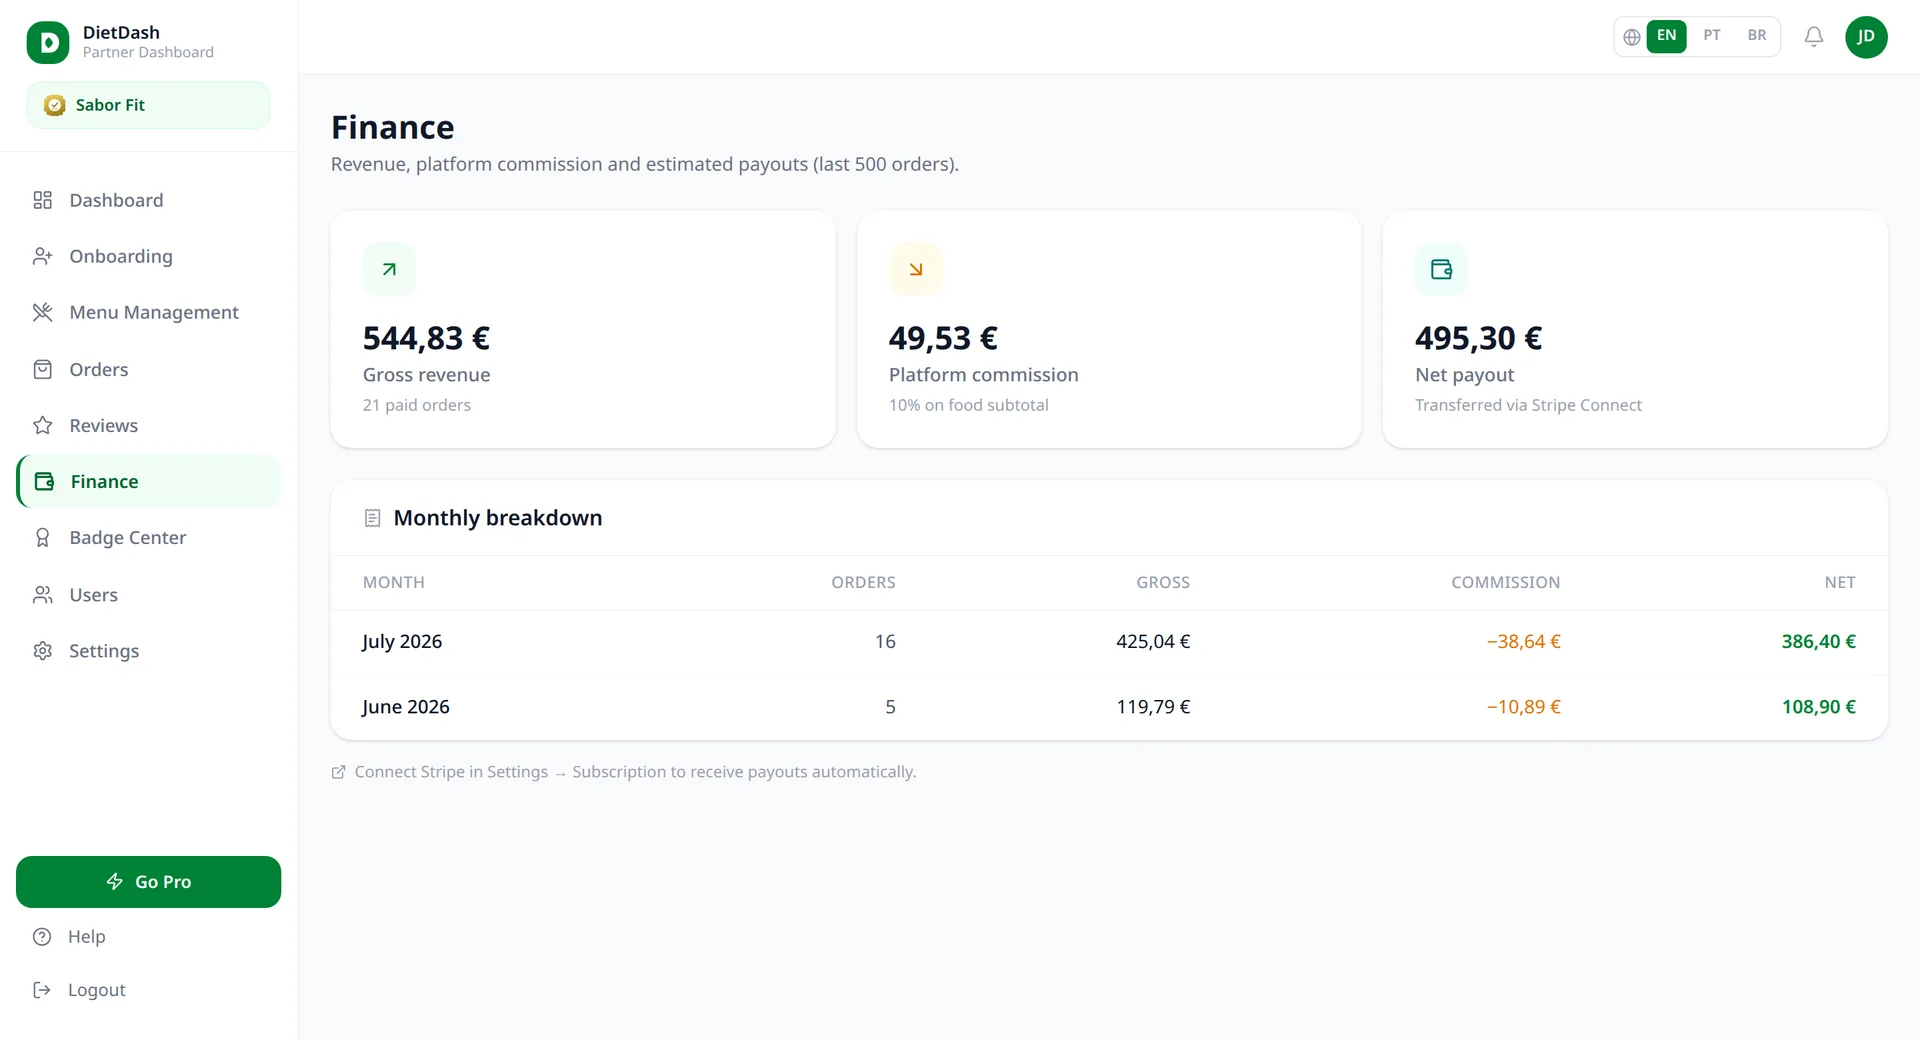Select the Finance menu item
The image size is (1920, 1040).
tap(149, 481)
